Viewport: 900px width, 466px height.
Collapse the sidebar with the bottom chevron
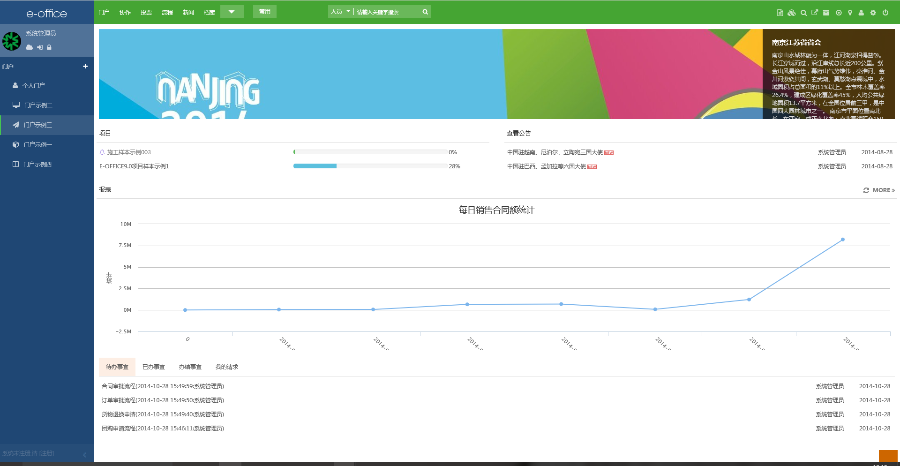tap(85, 455)
